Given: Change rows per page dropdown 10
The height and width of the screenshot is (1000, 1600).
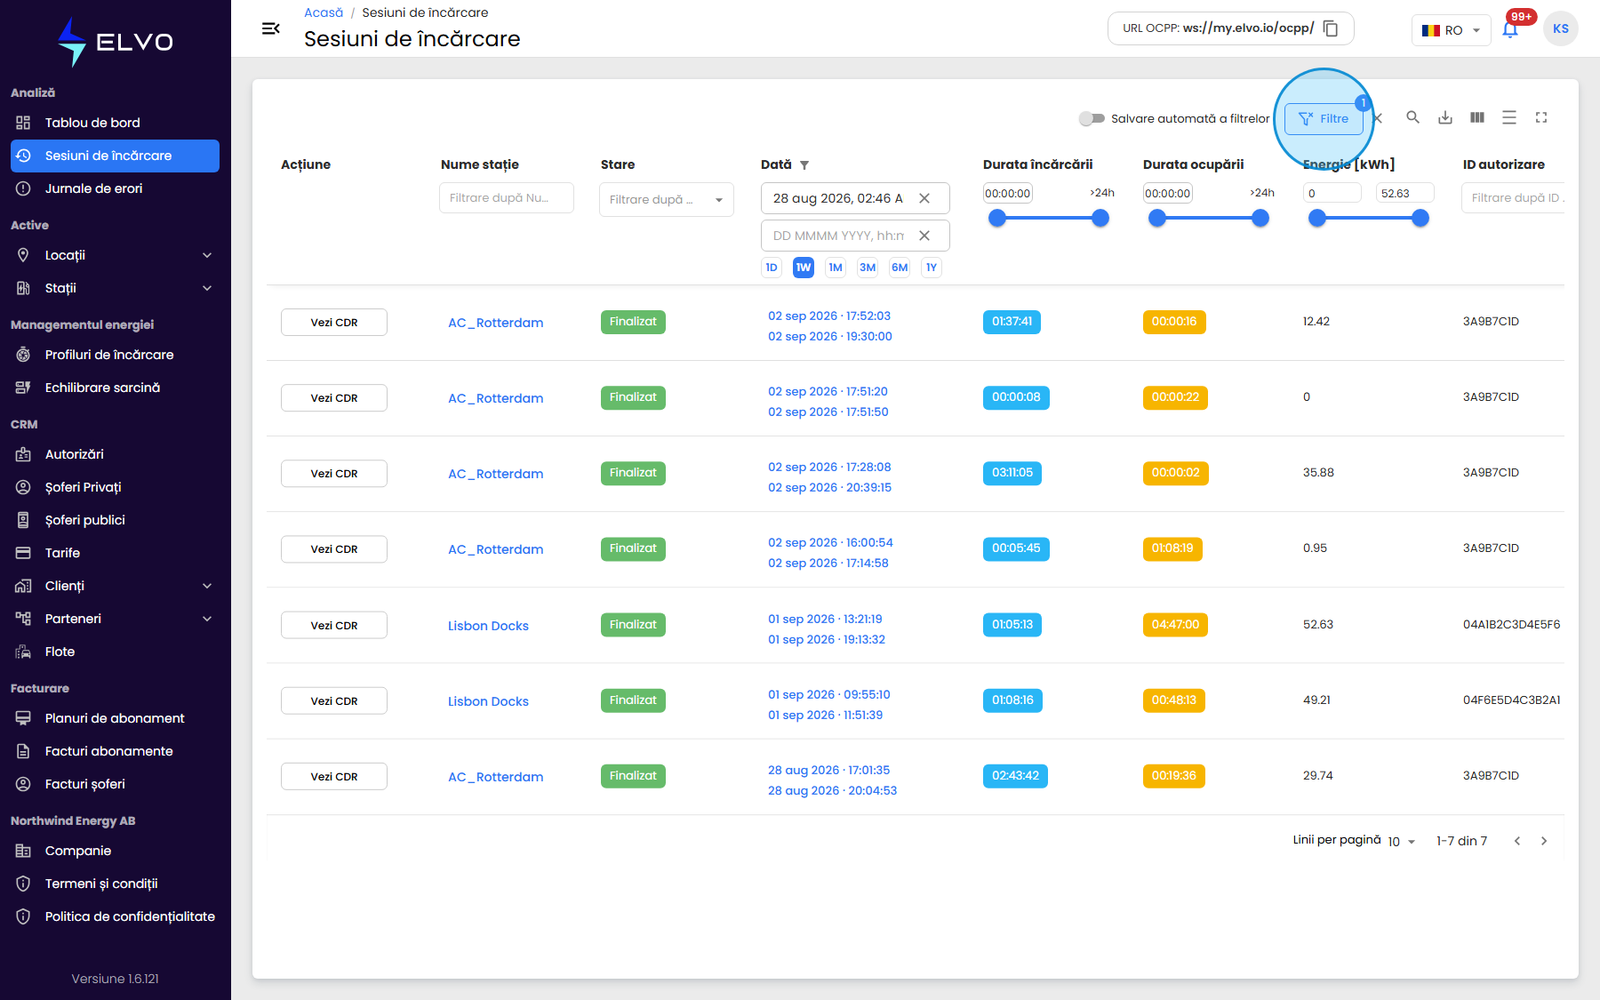Looking at the screenshot, I should (x=1401, y=842).
